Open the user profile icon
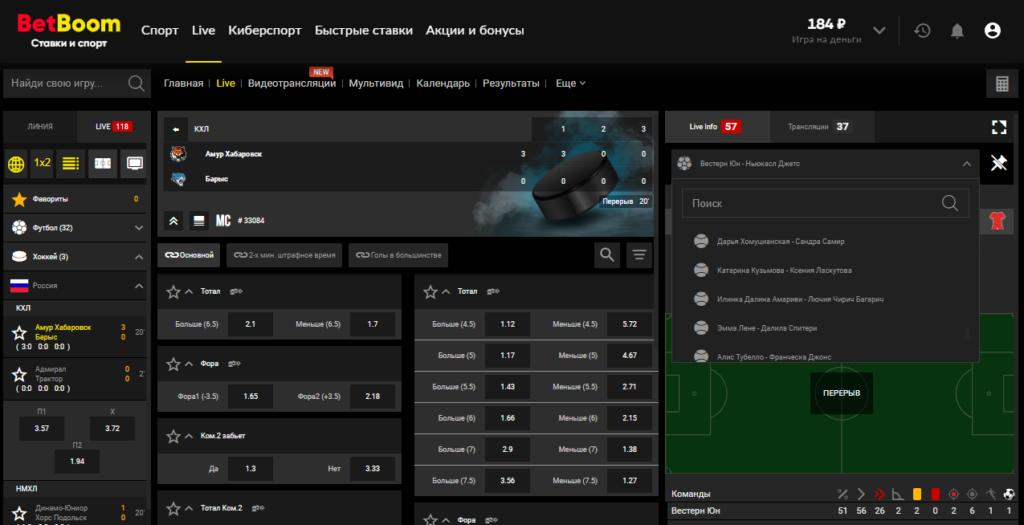Screen dimensions: 1024x525 [992, 31]
